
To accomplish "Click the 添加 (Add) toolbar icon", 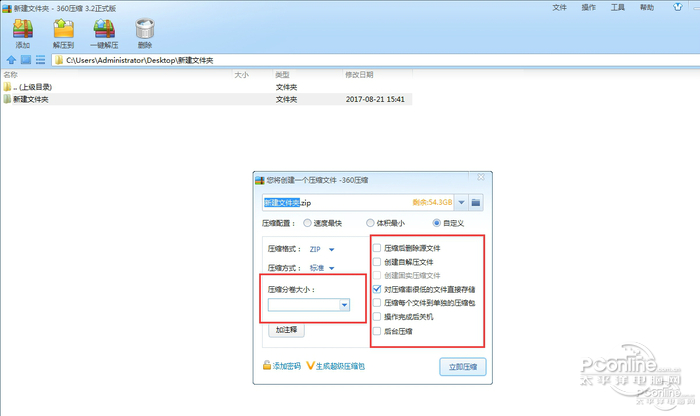I will [23, 29].
